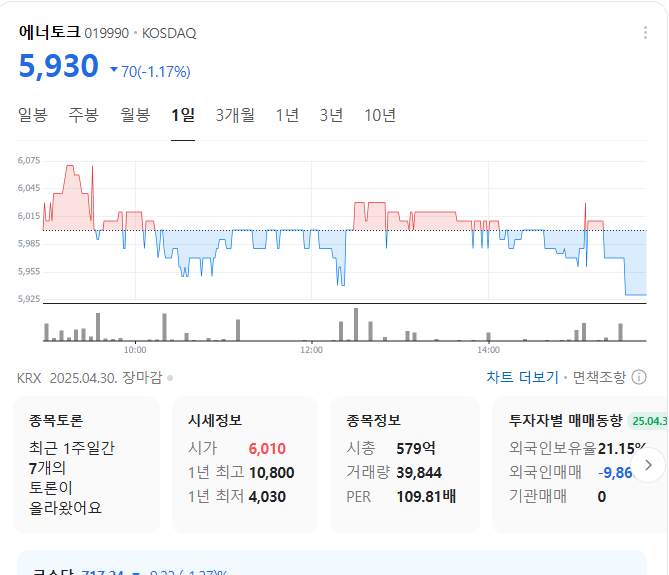The height and width of the screenshot is (575, 669).
Task: Click the 70(-1.17%) change value
Action: click(x=155, y=72)
